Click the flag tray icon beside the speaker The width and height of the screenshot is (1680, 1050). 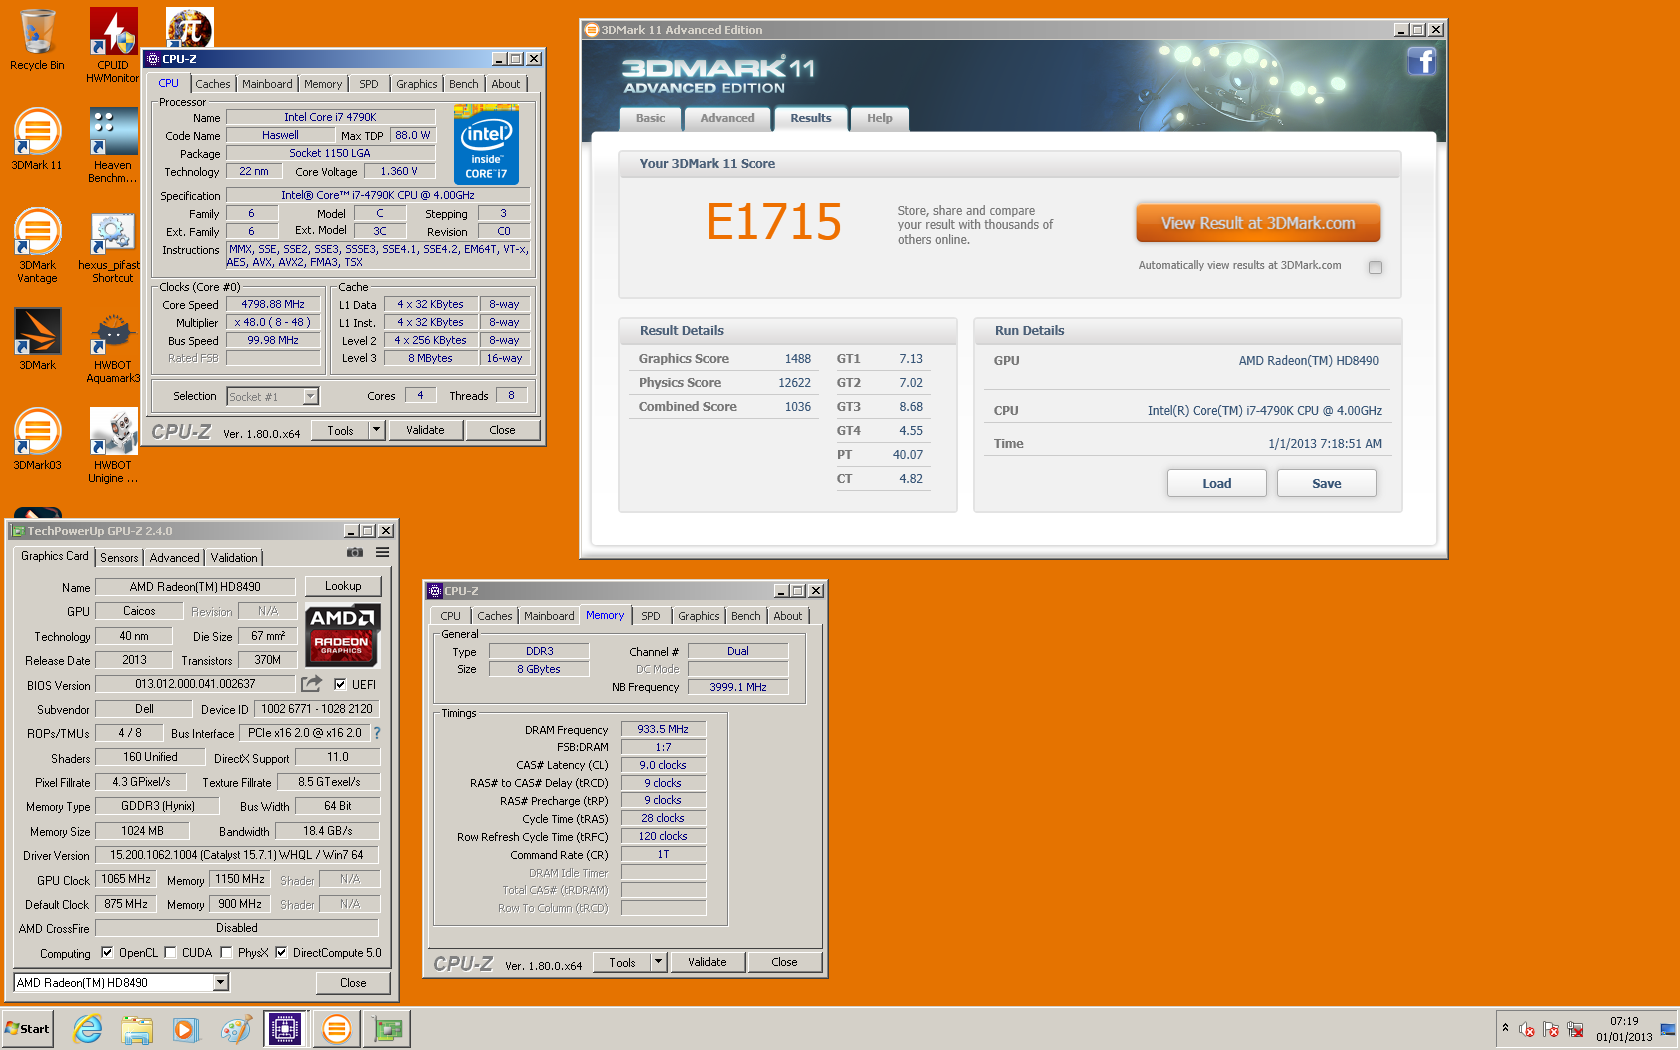pos(1551,1029)
